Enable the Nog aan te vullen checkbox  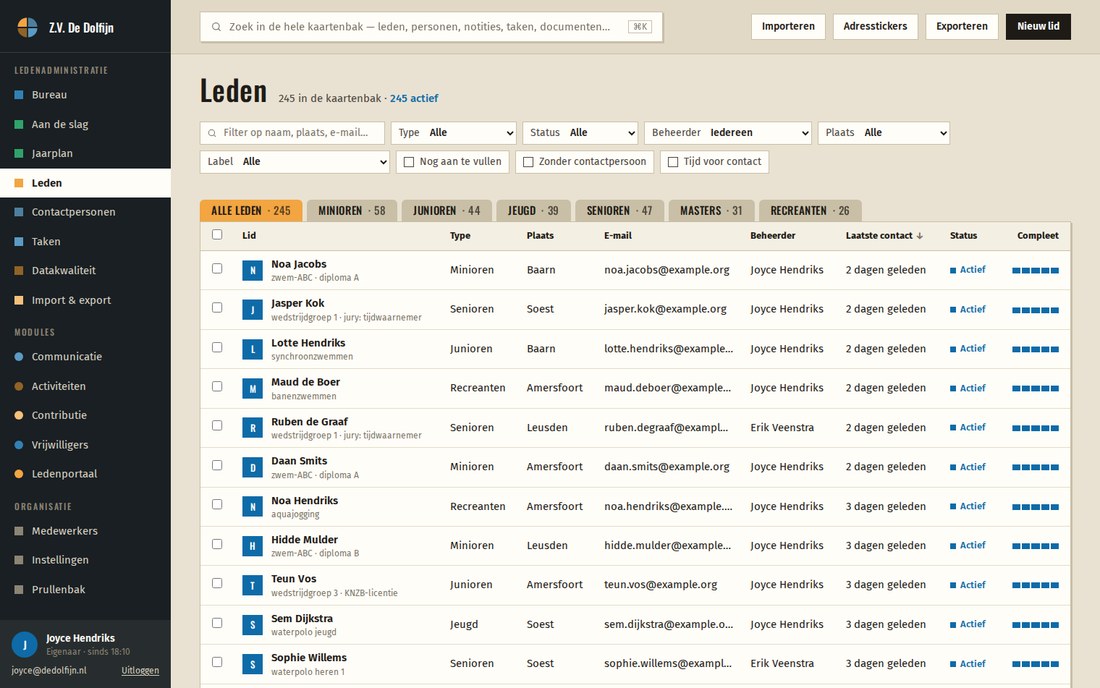pyautogui.click(x=409, y=162)
